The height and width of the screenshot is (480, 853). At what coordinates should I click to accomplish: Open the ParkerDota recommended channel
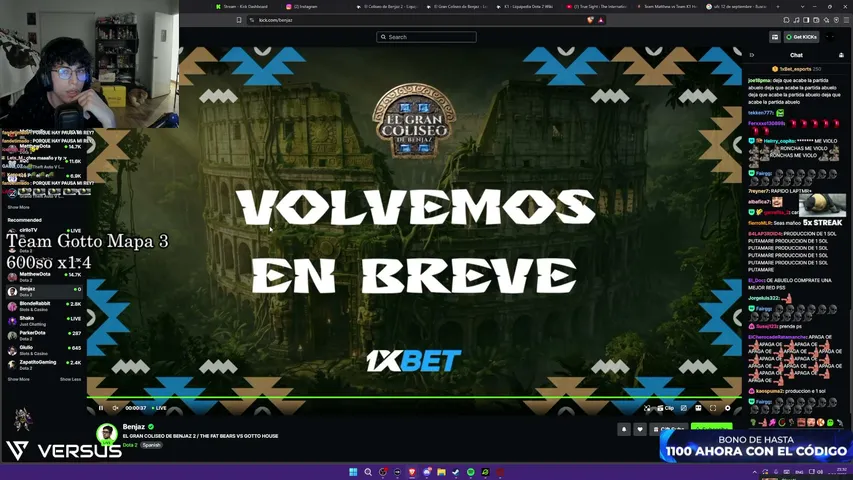(44, 336)
